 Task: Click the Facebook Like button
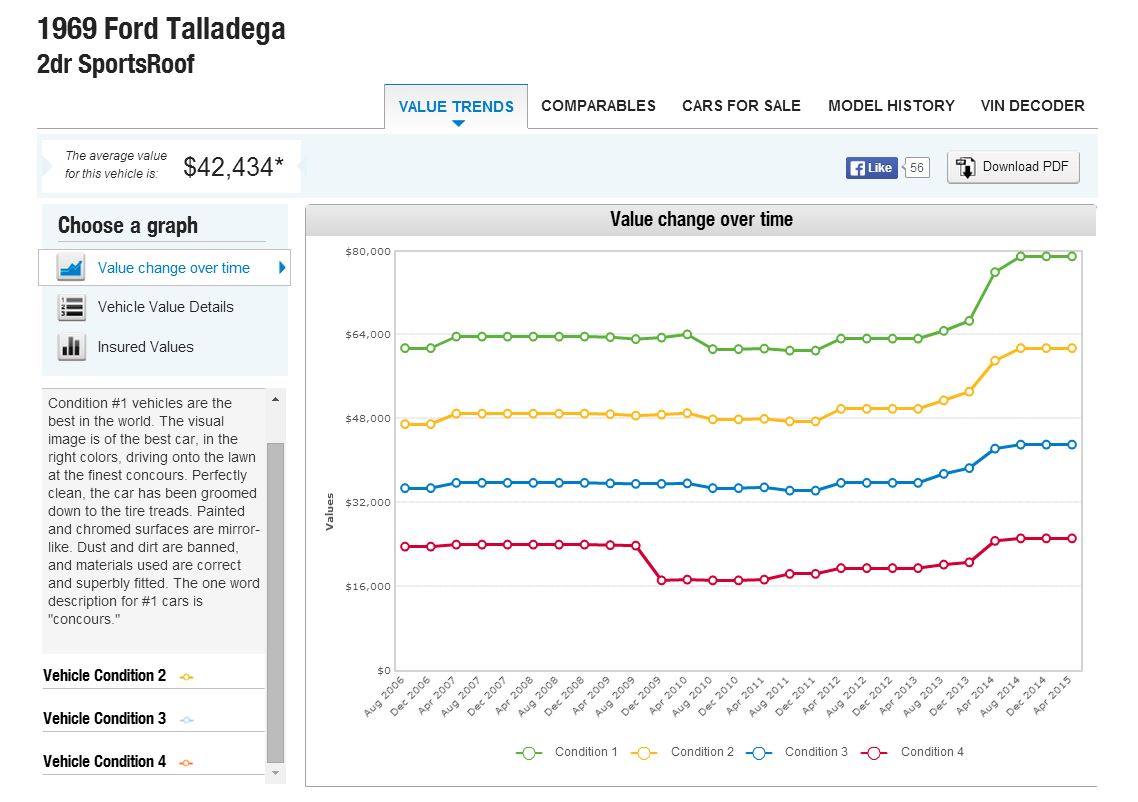(871, 168)
